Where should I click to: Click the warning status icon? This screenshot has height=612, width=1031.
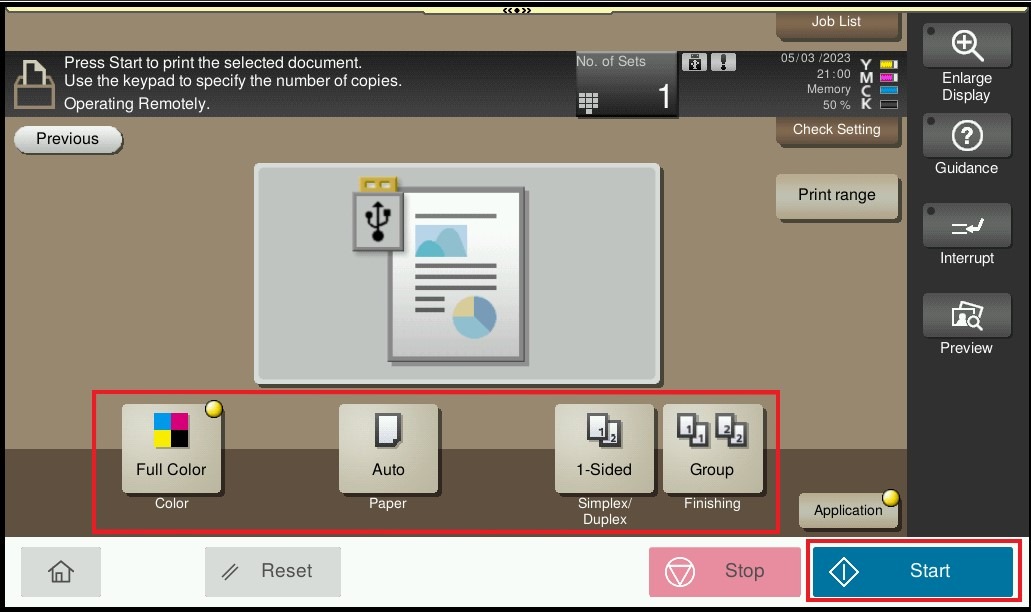click(x=723, y=62)
